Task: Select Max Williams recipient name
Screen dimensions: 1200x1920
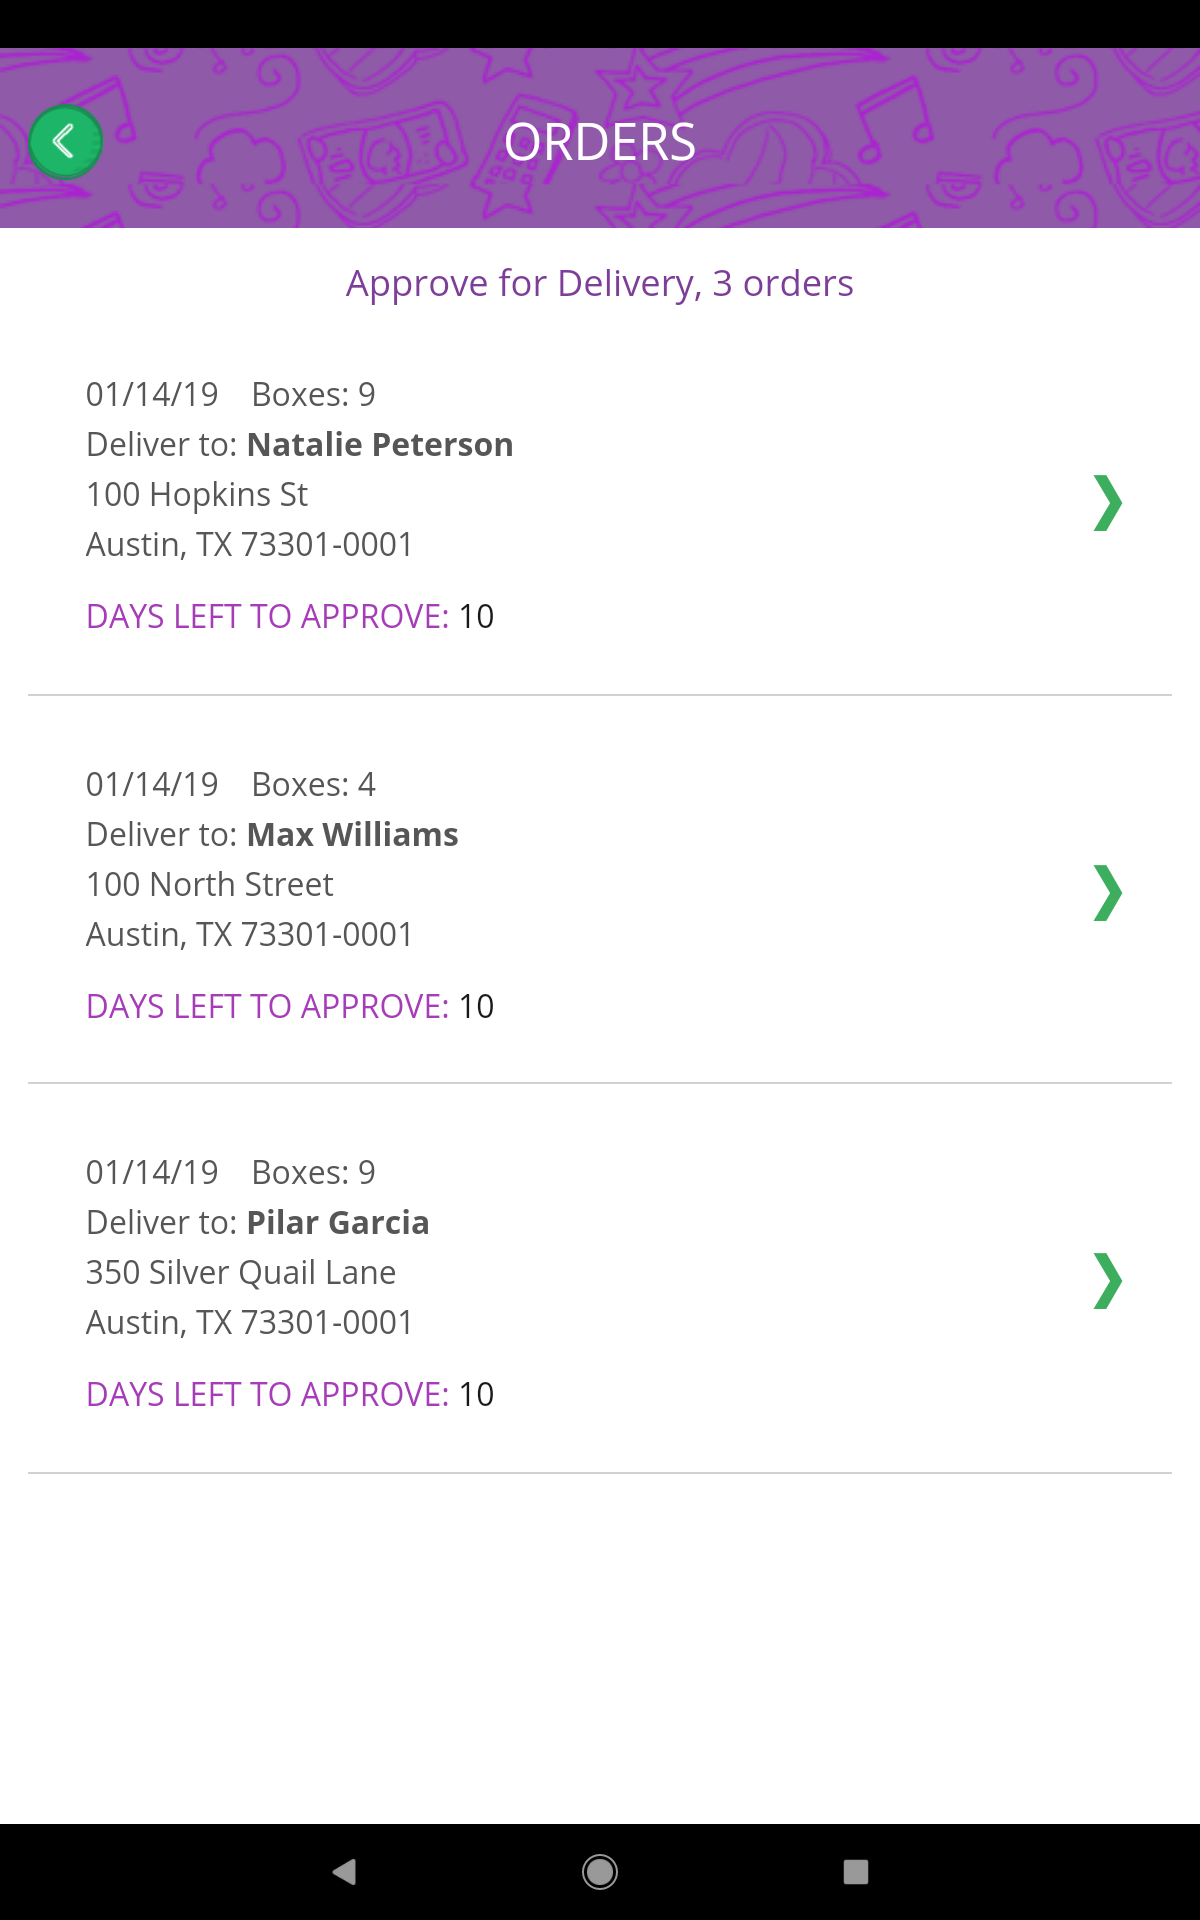Action: [352, 835]
